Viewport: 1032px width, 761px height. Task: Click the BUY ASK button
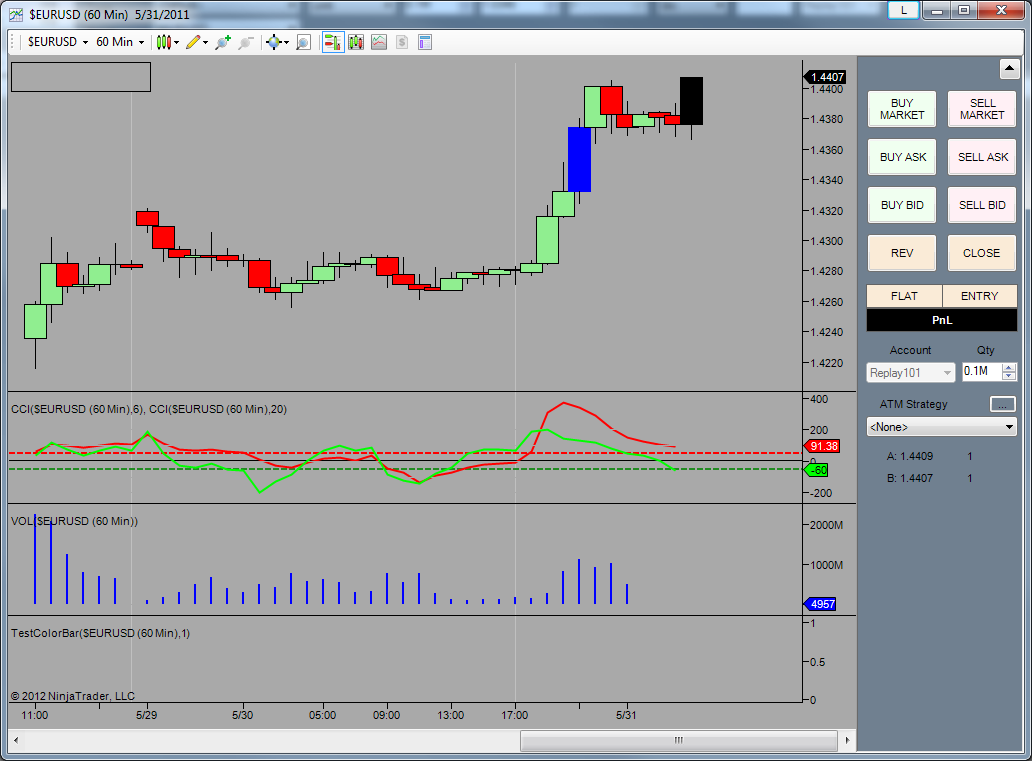tap(902, 157)
